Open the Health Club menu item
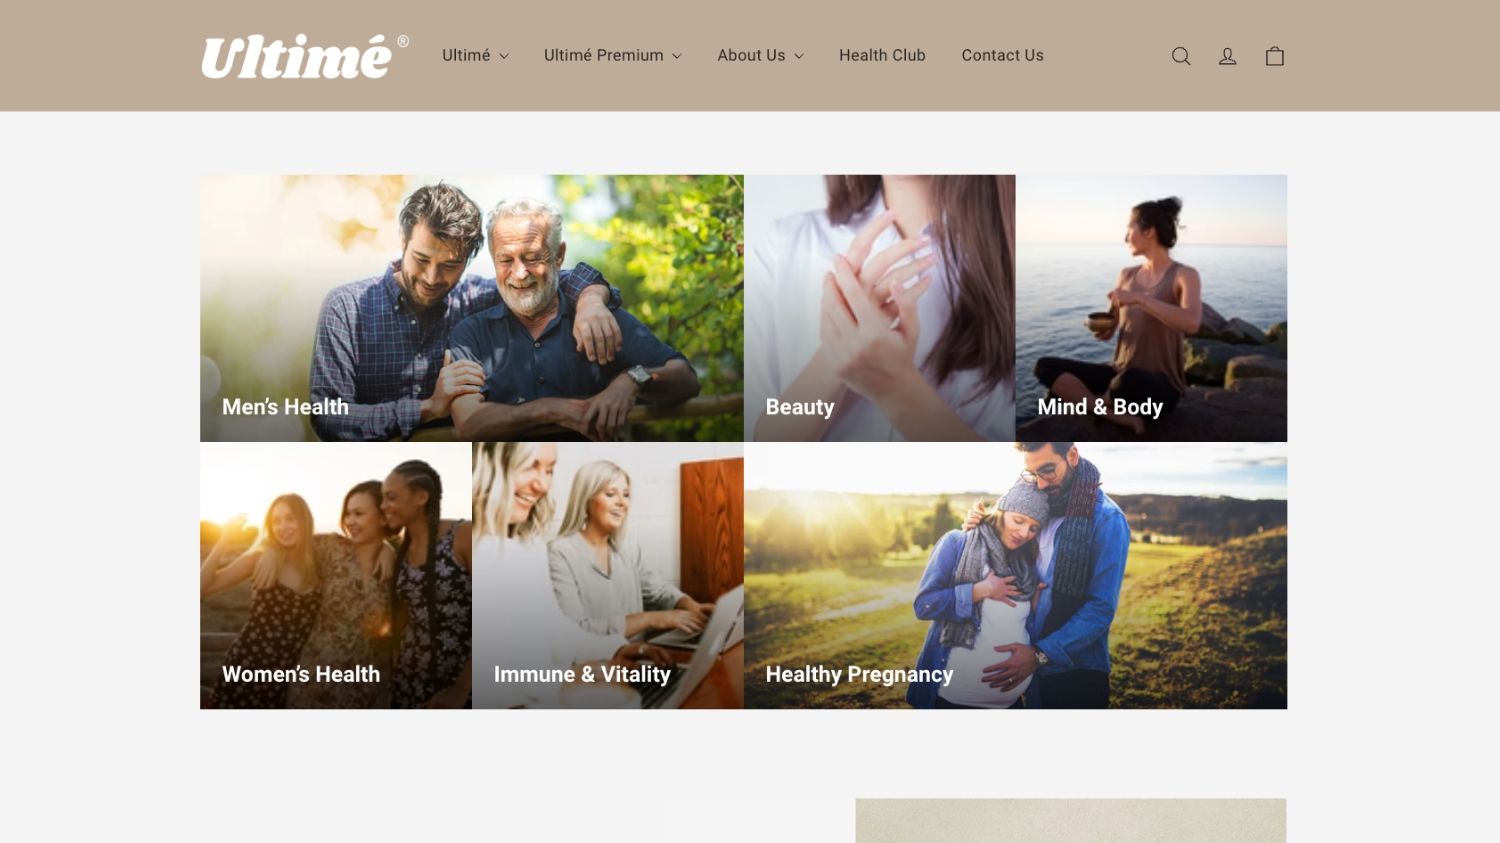1500x843 pixels. [882, 55]
